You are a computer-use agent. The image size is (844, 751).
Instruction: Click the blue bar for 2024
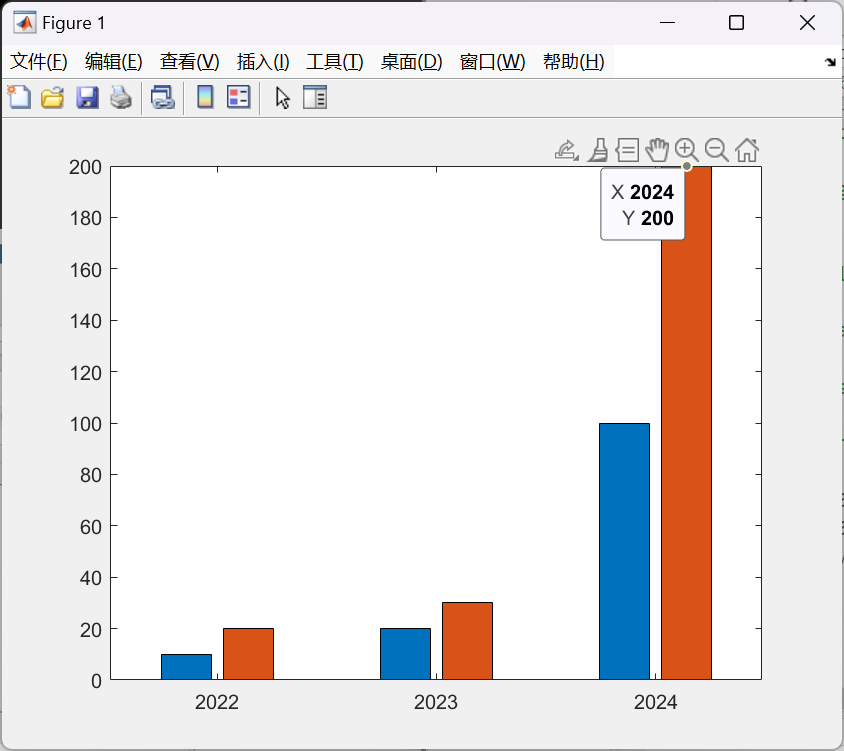624,550
